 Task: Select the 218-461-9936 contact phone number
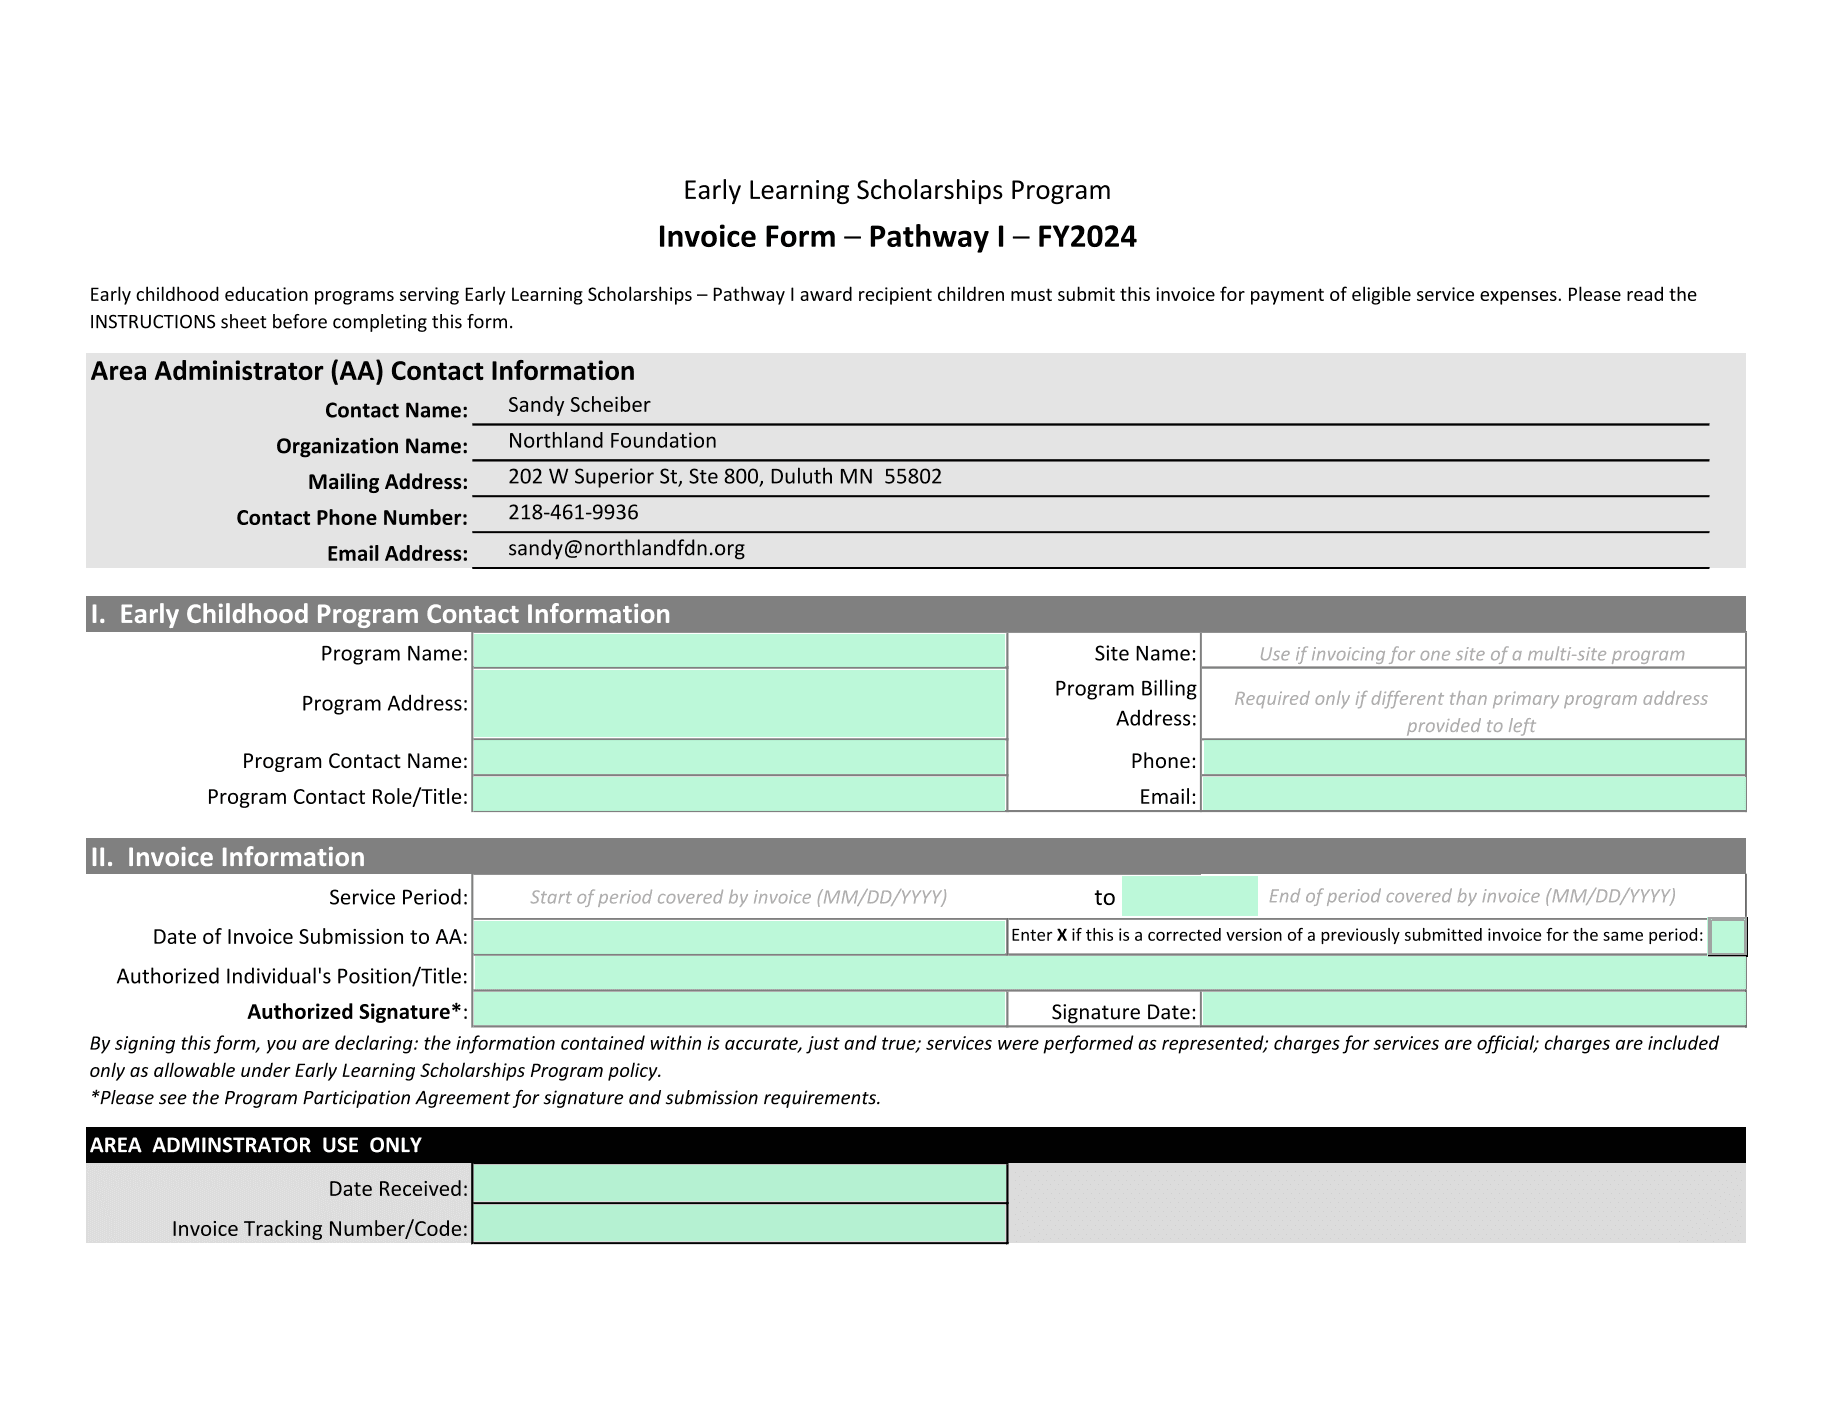[x=573, y=512]
